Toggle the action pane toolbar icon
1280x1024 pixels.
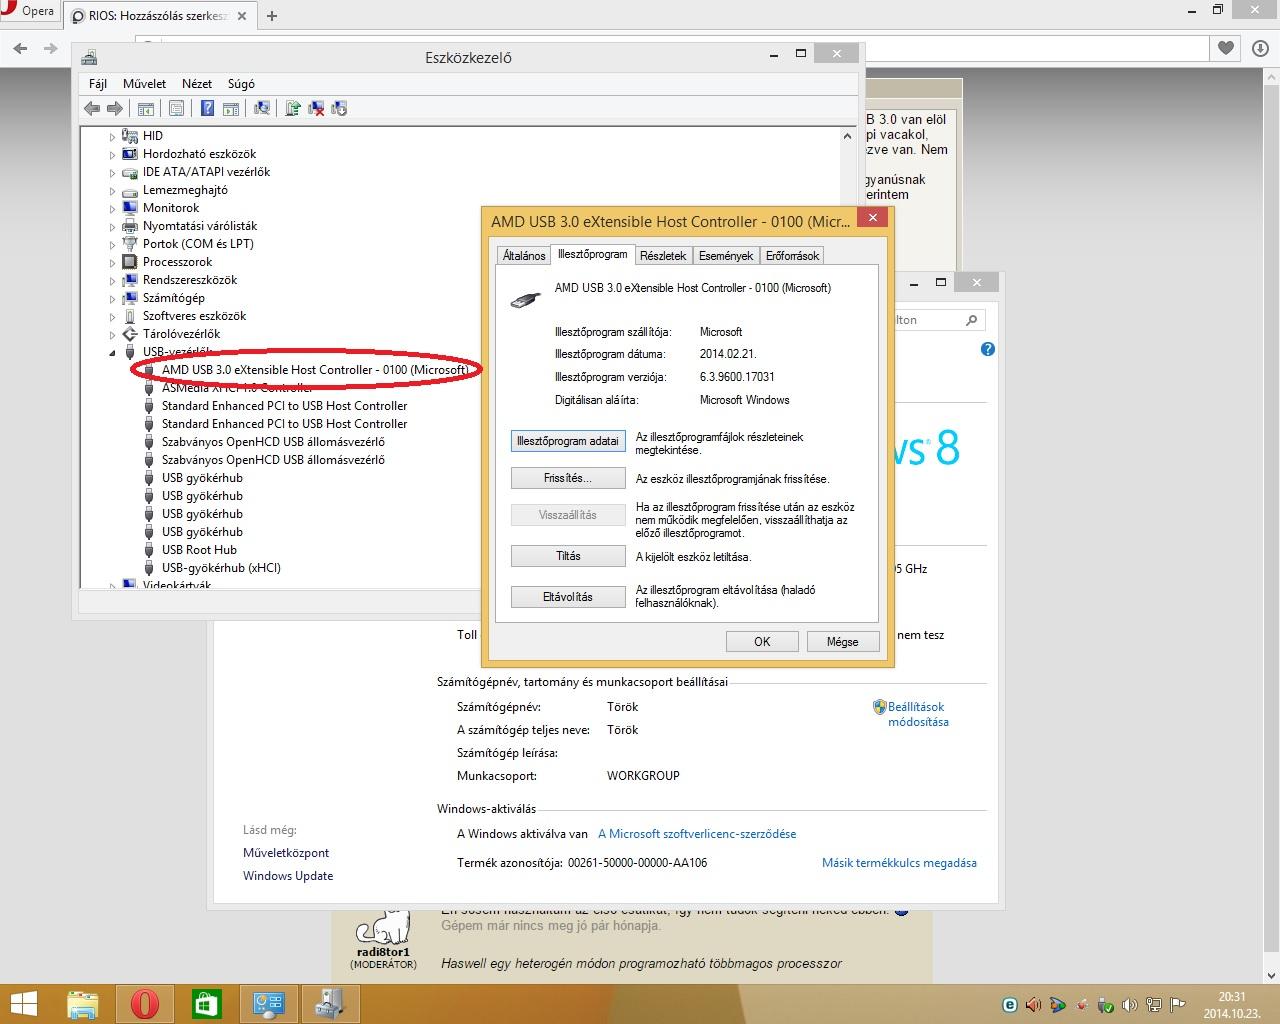[231, 108]
